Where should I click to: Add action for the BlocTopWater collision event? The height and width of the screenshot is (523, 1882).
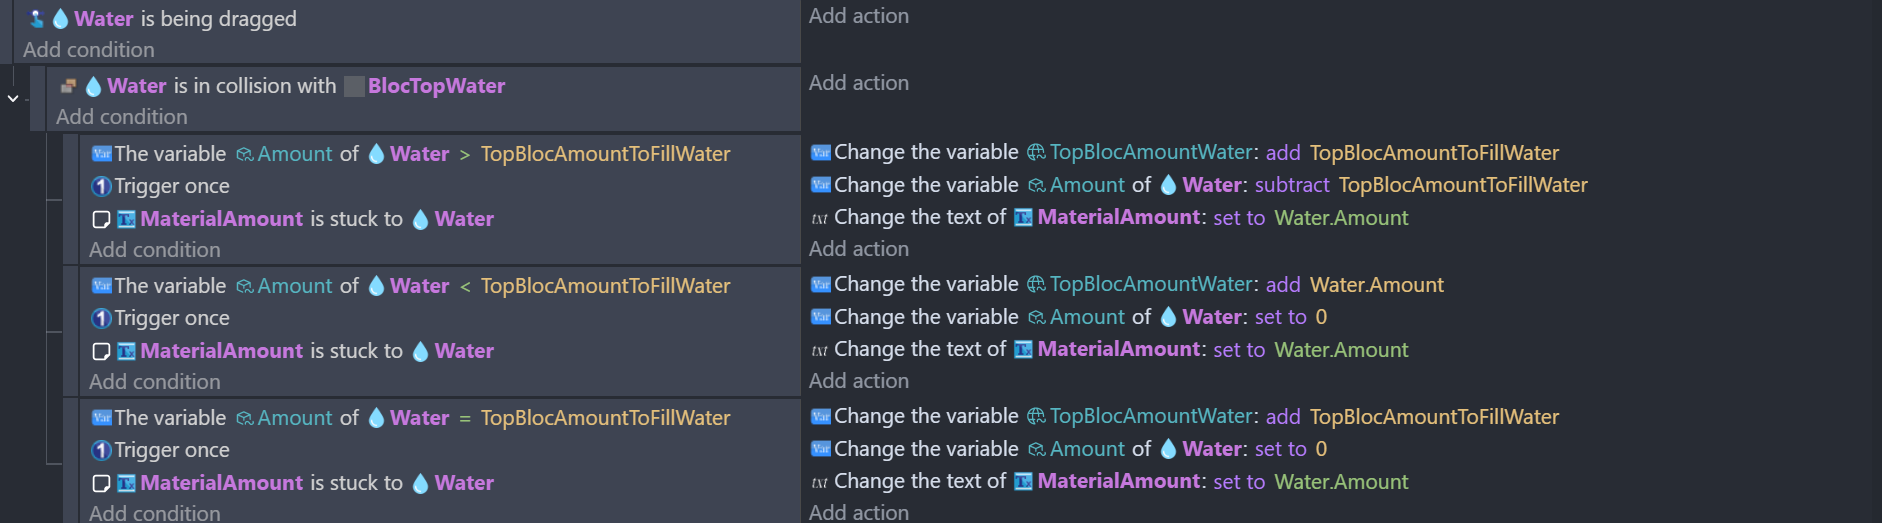pos(859,83)
